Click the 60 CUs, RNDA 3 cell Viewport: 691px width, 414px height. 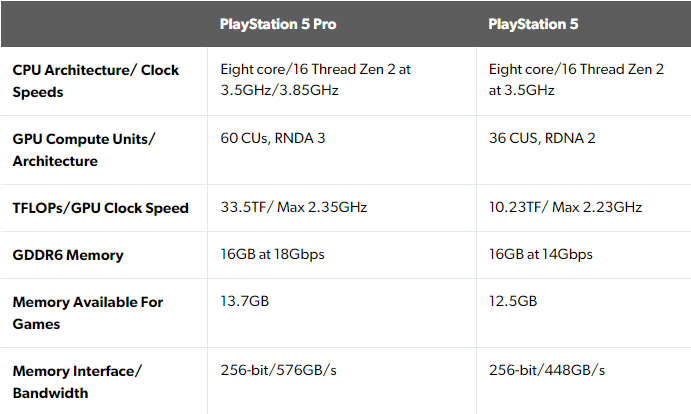tap(273, 138)
